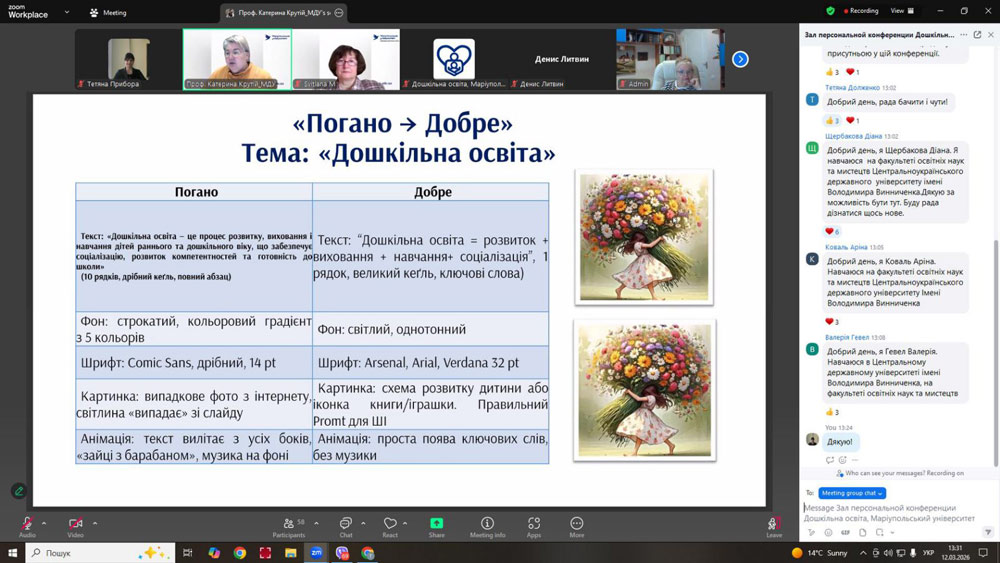
Task: Click 'Who can see your messages?' link
Action: pos(900,473)
